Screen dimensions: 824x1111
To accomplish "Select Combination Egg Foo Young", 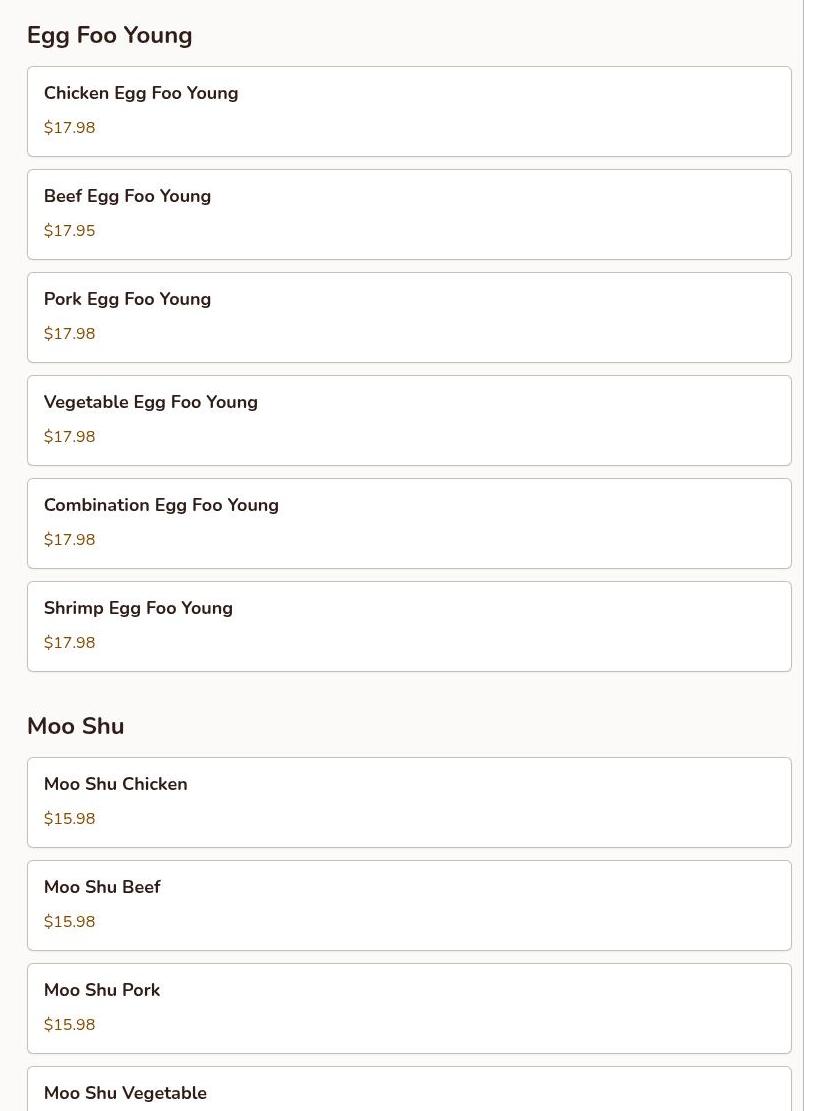I will 161,505.
